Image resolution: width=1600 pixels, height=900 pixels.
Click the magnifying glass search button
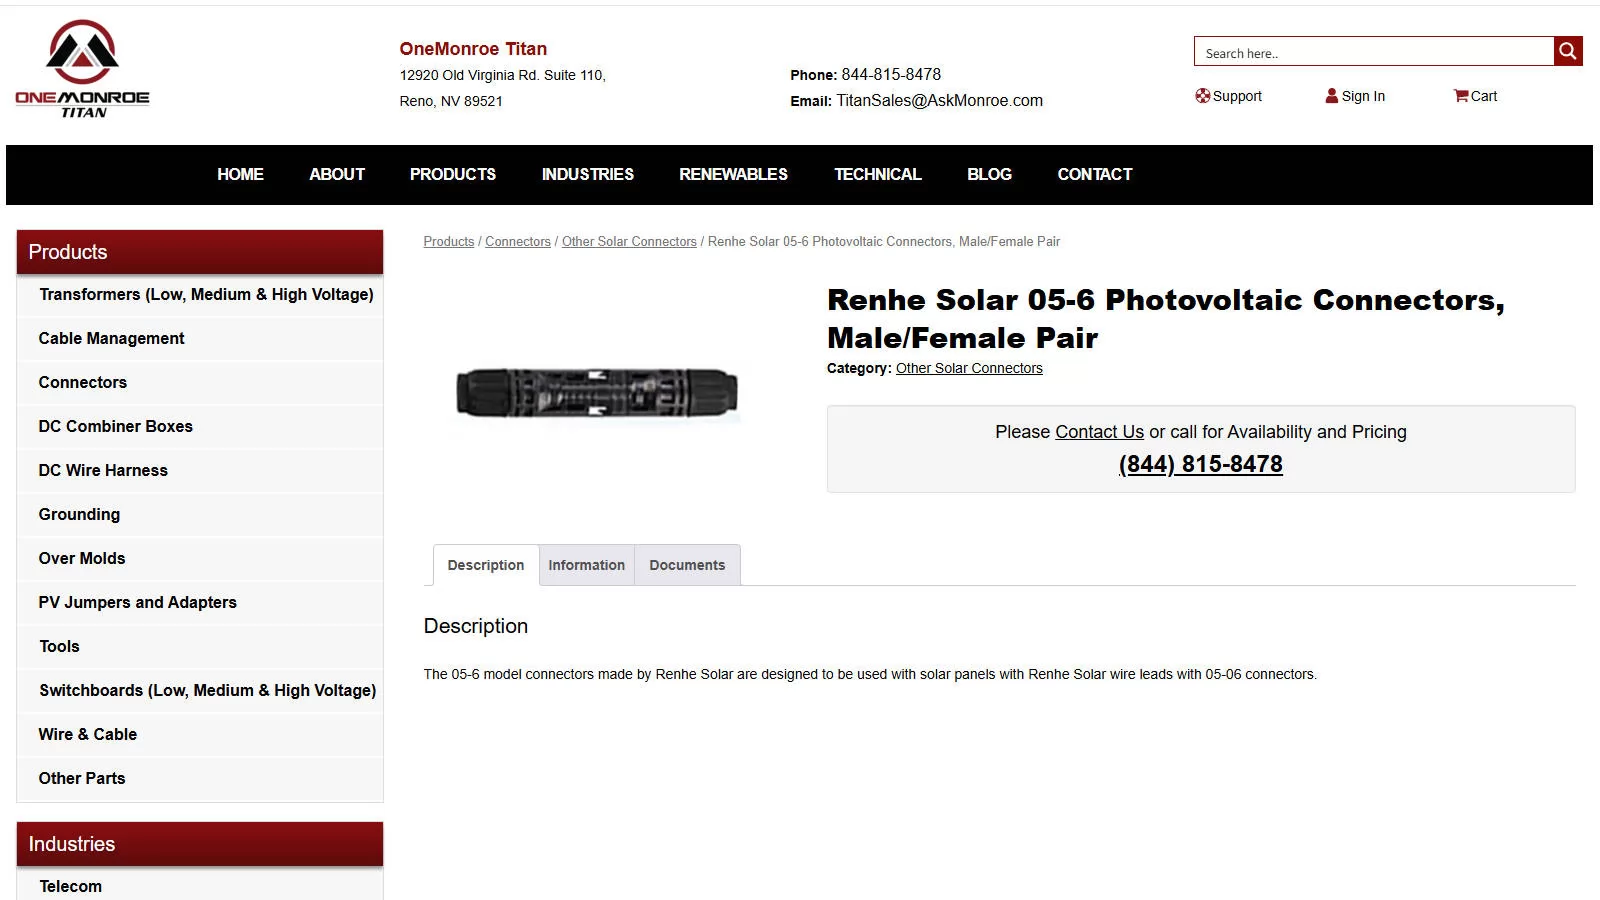coord(1567,51)
